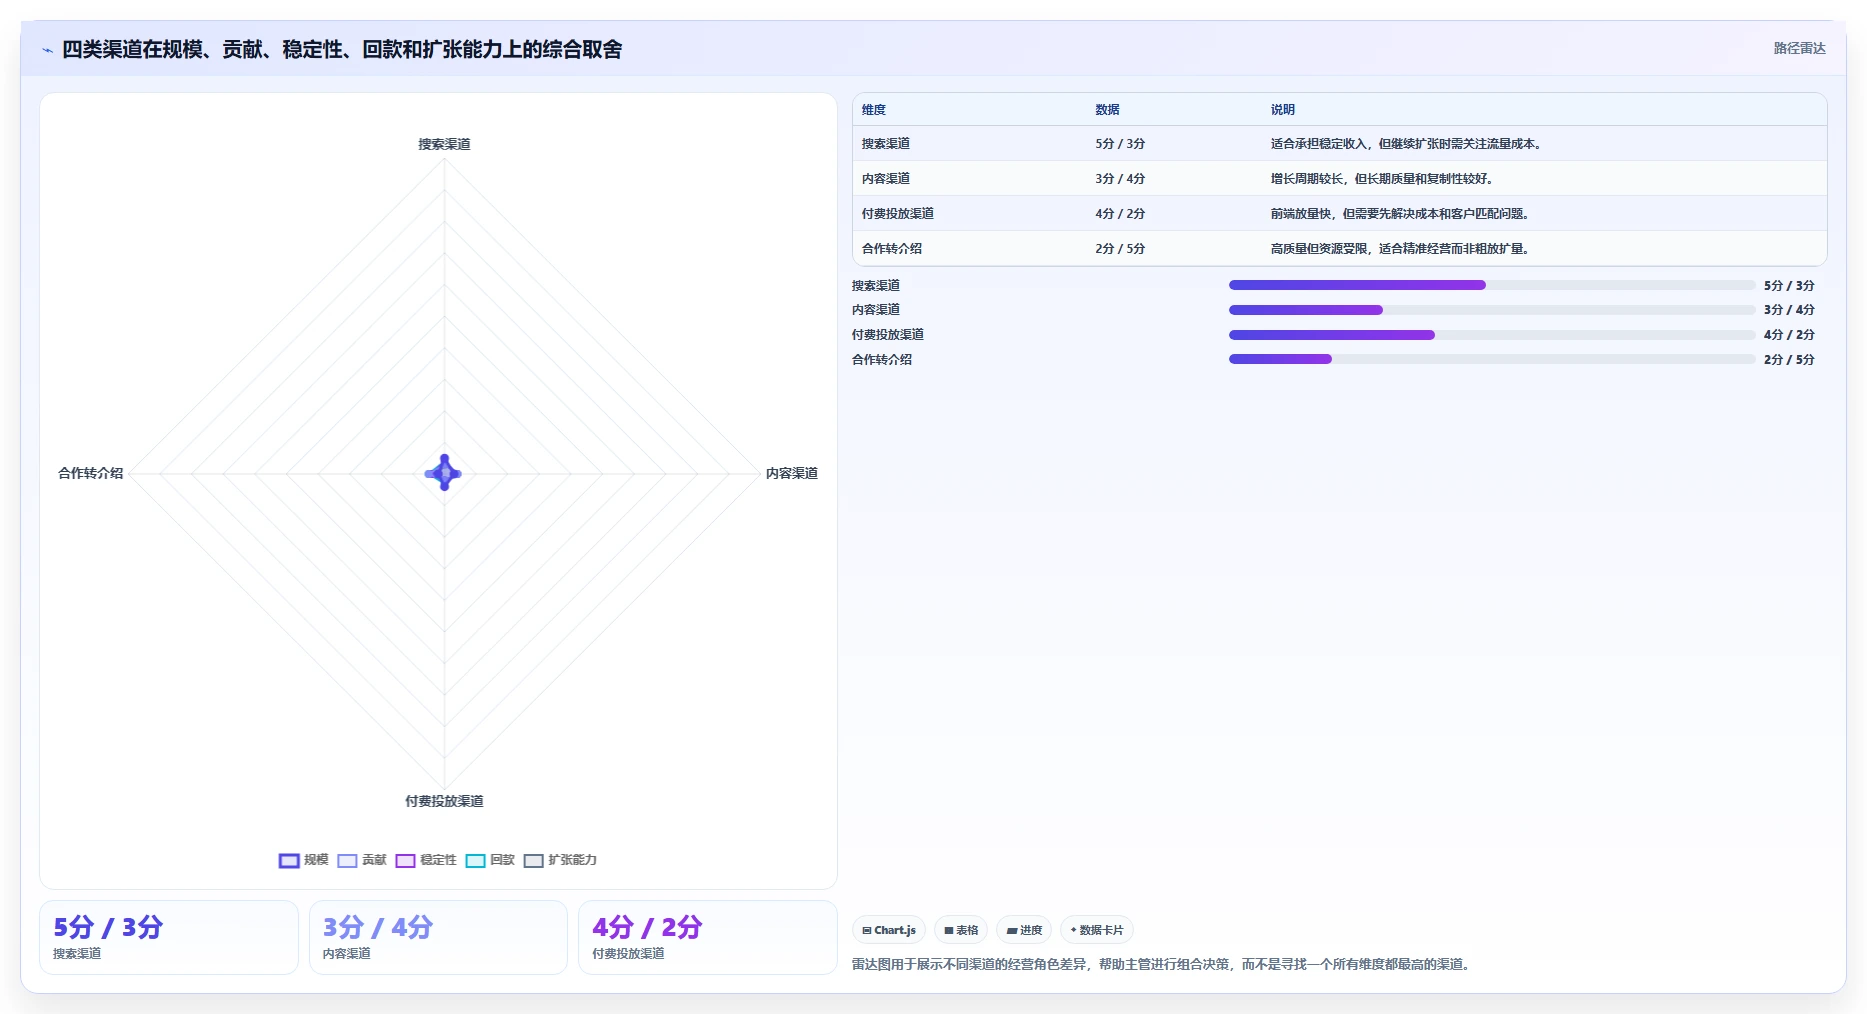
Task: Click 内容渠道 label beside progress bar
Action: [x=876, y=310]
